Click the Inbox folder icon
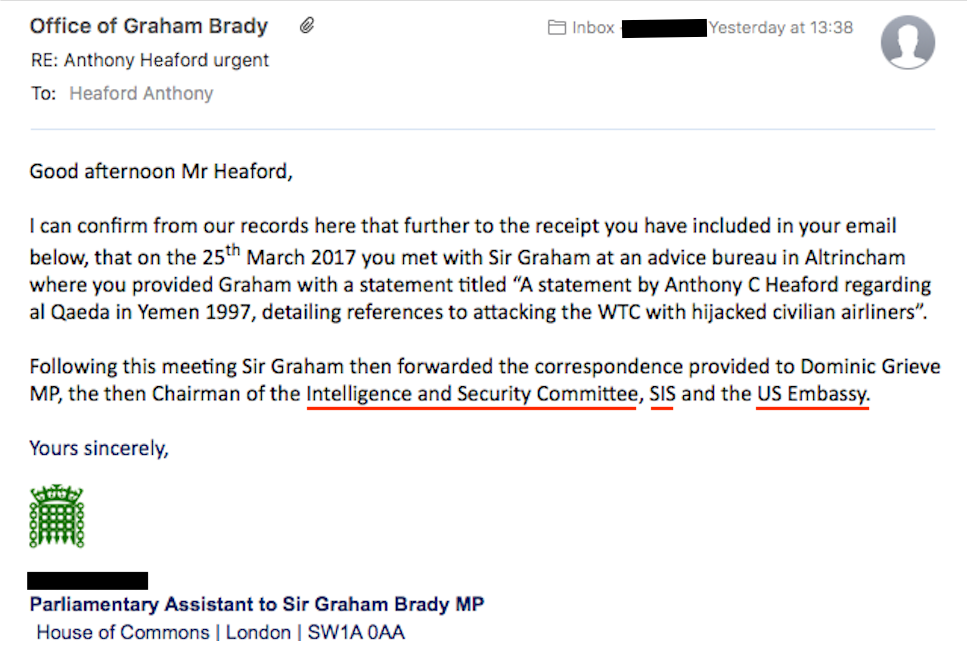This screenshot has width=967, height=660. click(557, 28)
